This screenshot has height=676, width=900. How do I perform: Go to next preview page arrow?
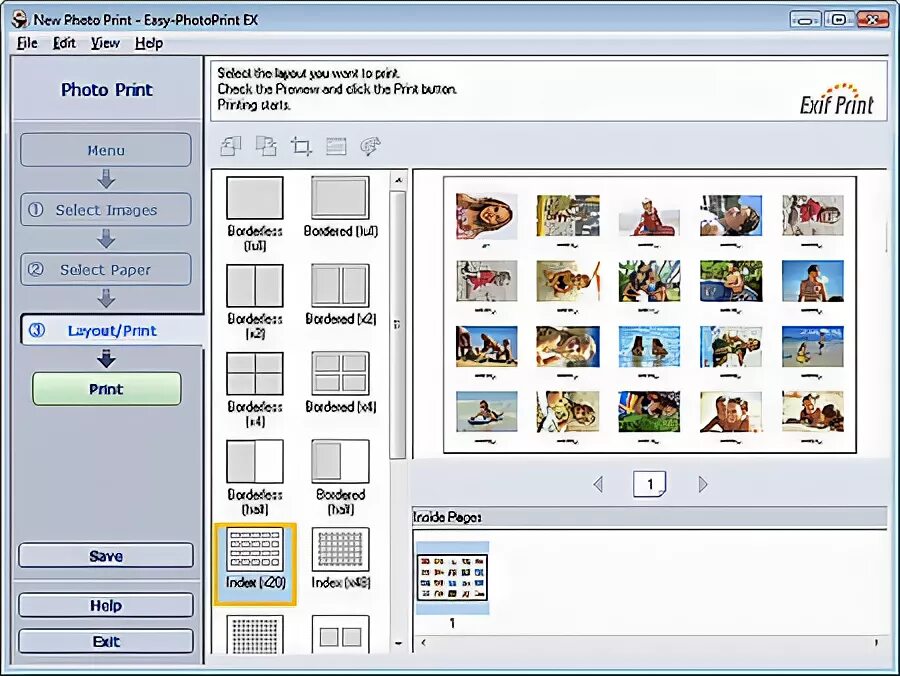click(703, 484)
